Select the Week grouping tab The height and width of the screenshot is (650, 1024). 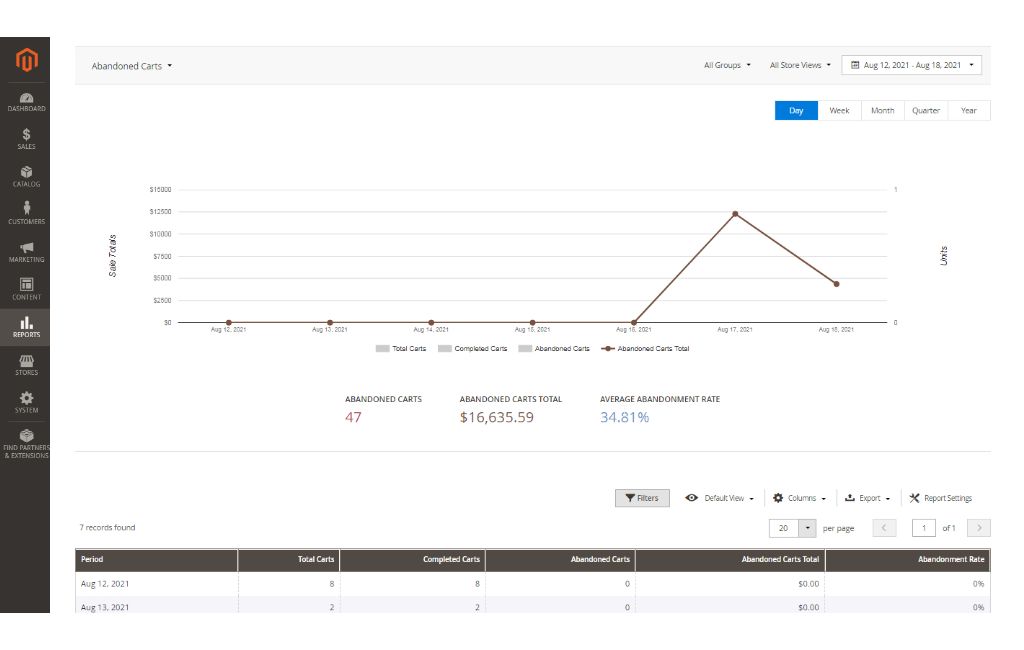[839, 110]
